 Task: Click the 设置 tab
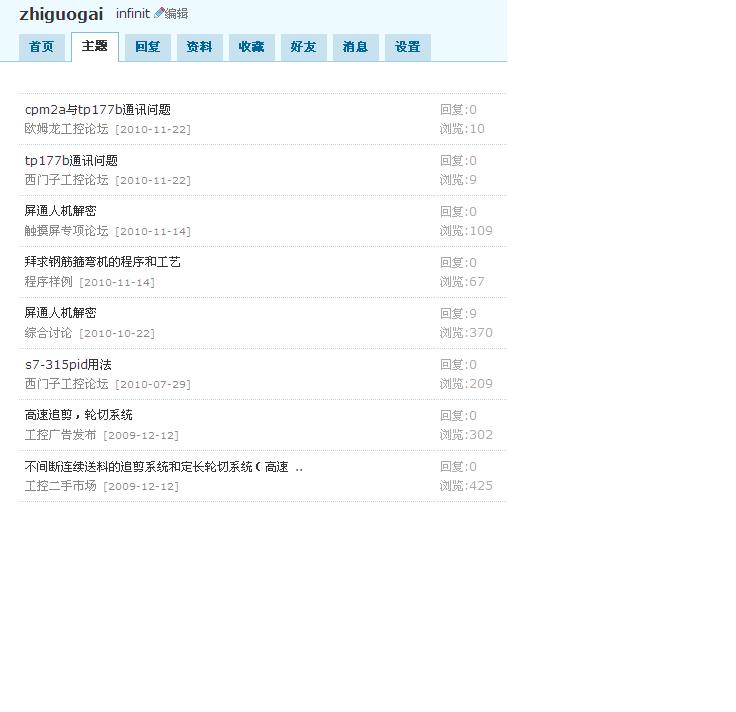coord(408,47)
